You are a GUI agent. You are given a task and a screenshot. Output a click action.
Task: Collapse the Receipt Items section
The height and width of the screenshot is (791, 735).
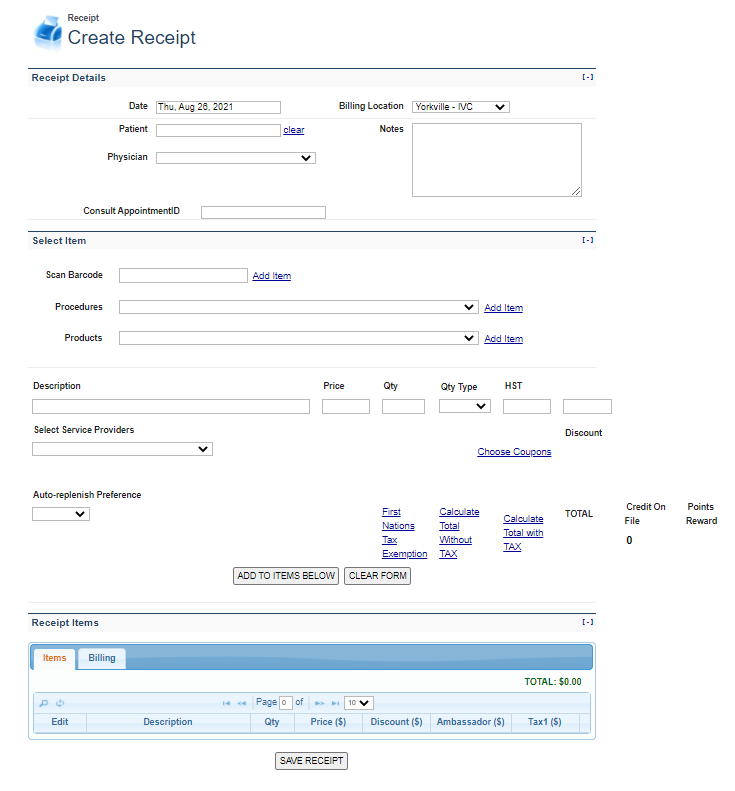click(x=587, y=622)
